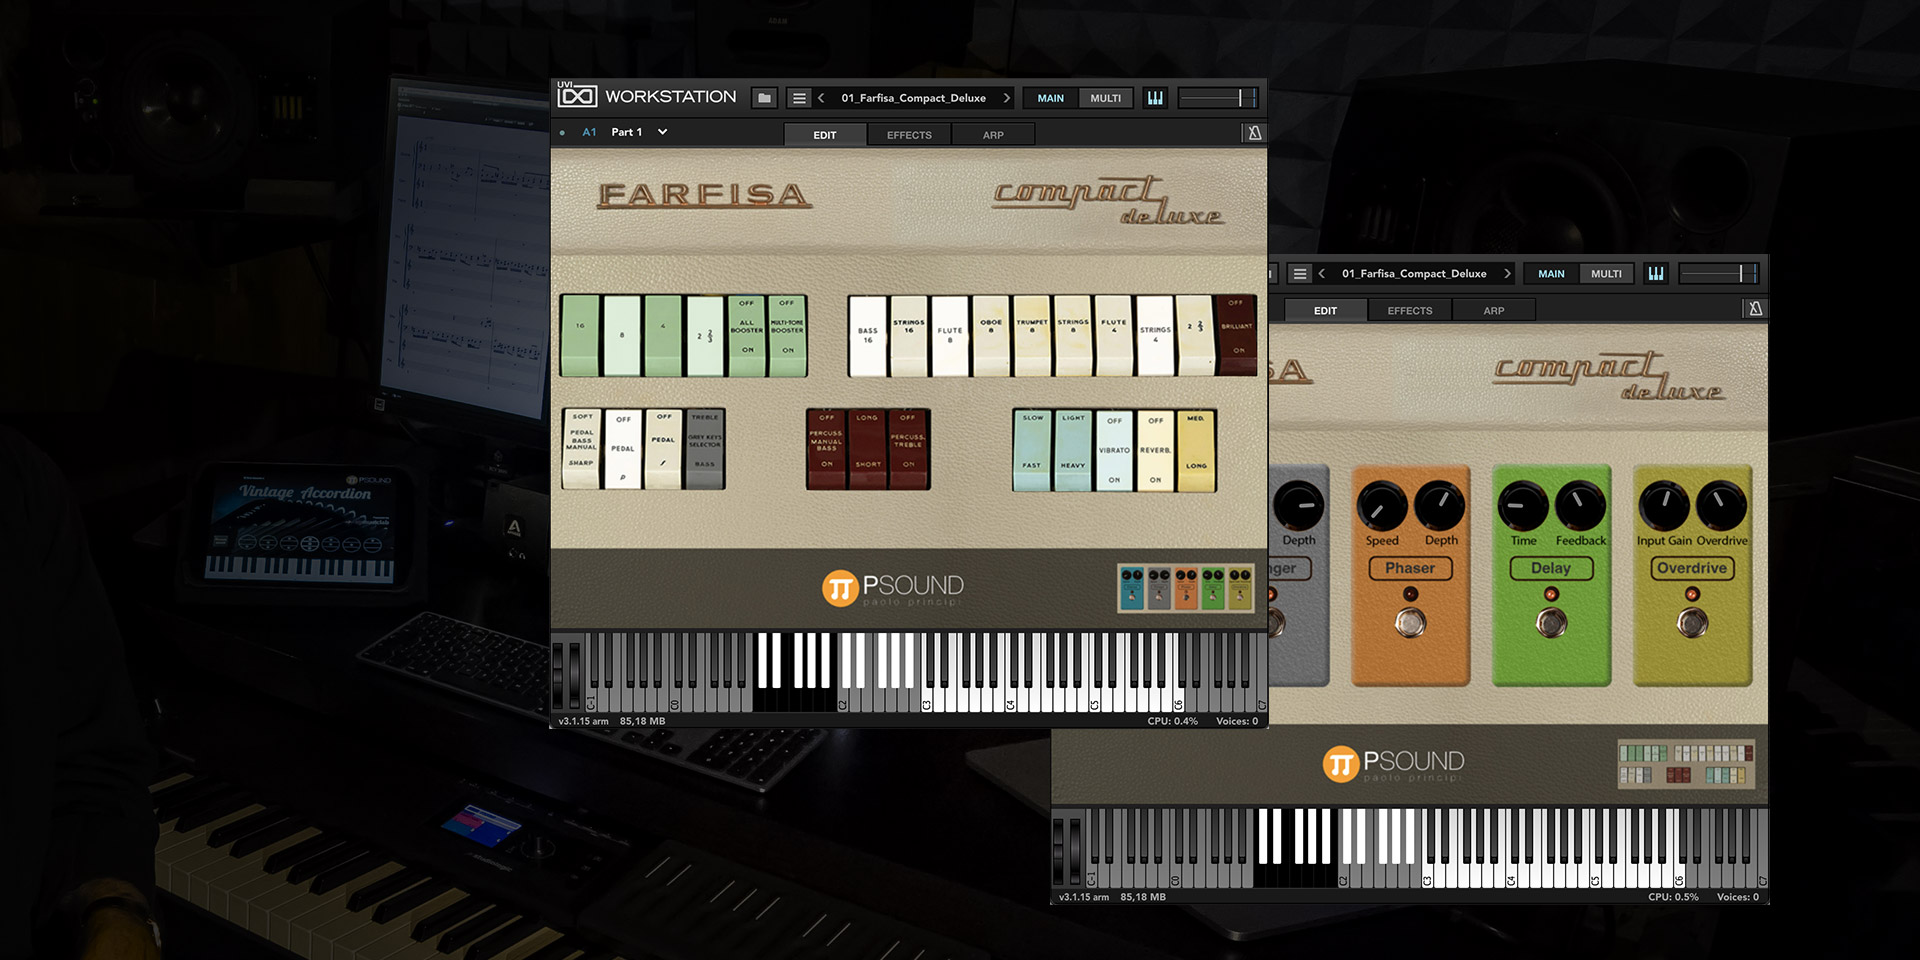Open the preset list menu in front window
1920x960 pixels.
tap(798, 98)
